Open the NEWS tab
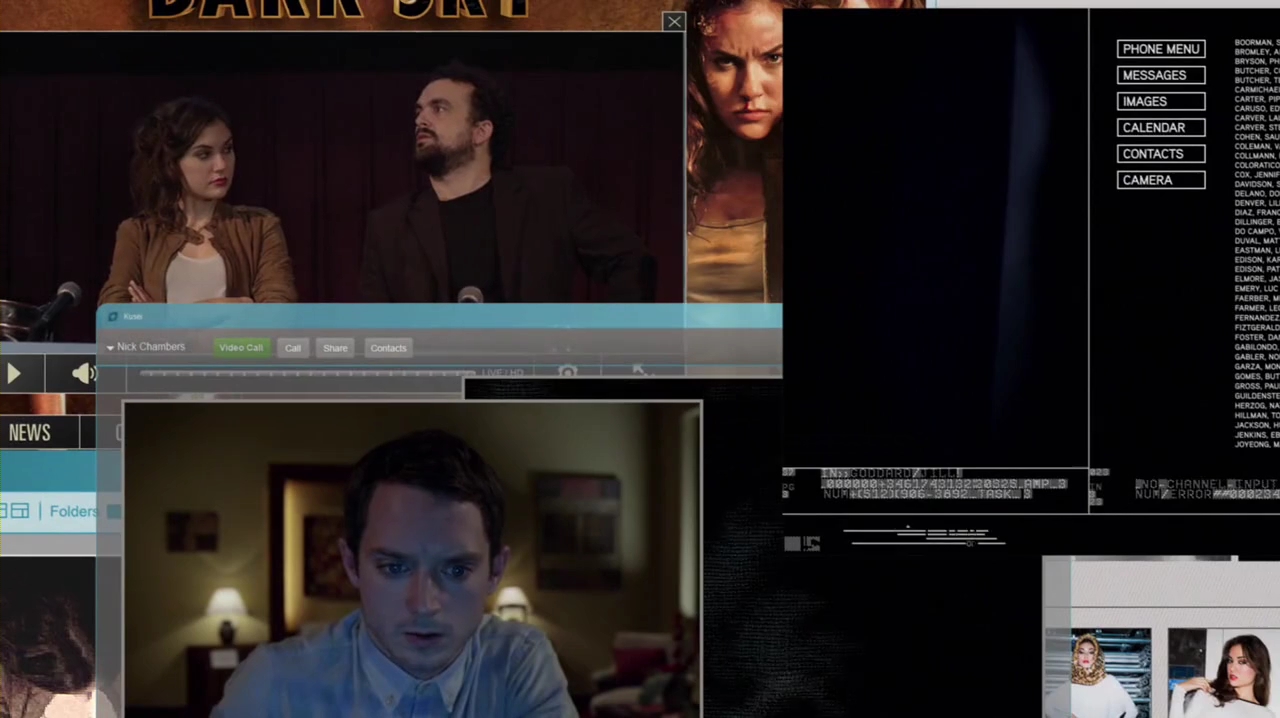The width and height of the screenshot is (1280, 718). (30, 432)
